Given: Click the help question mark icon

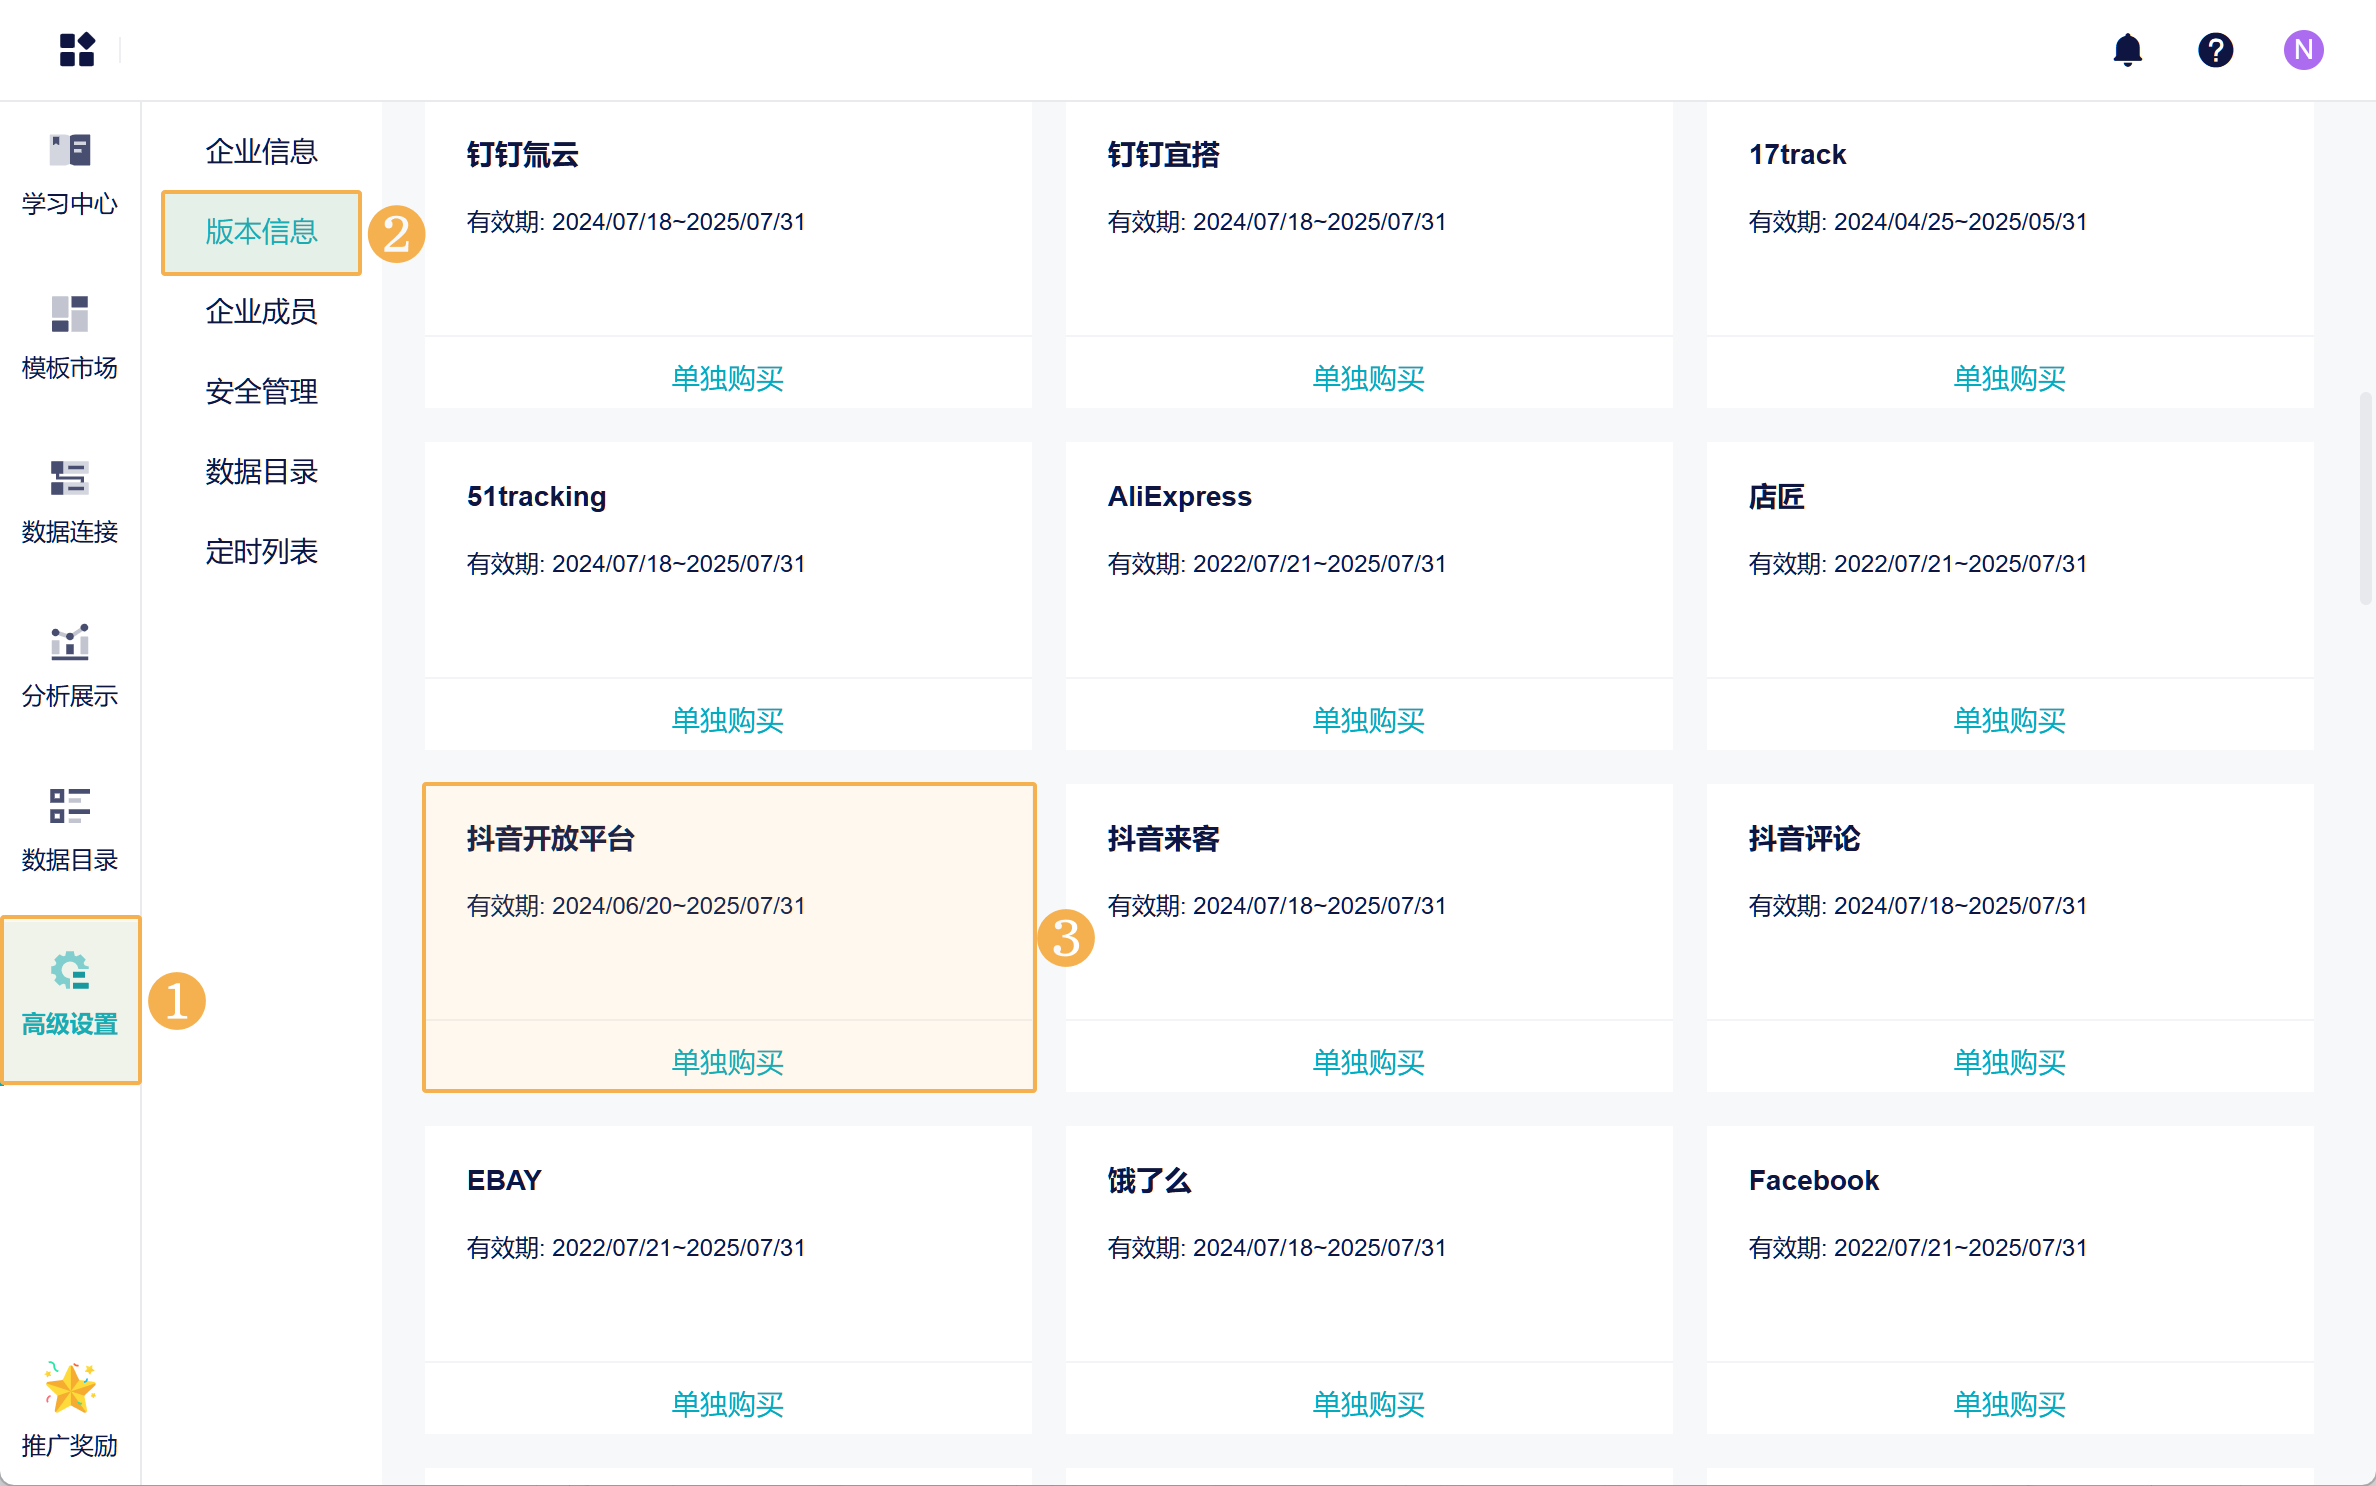Looking at the screenshot, I should pyautogui.click(x=2215, y=49).
